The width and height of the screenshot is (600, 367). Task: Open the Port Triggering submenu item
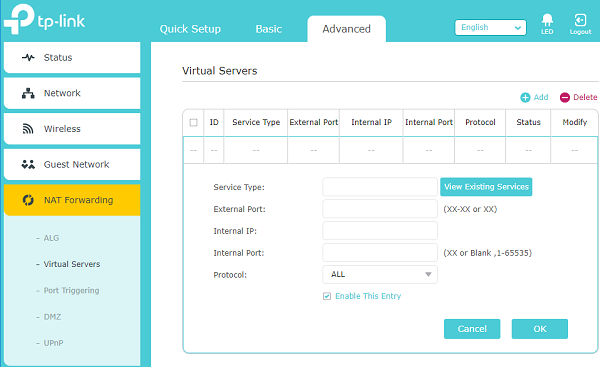tap(72, 290)
